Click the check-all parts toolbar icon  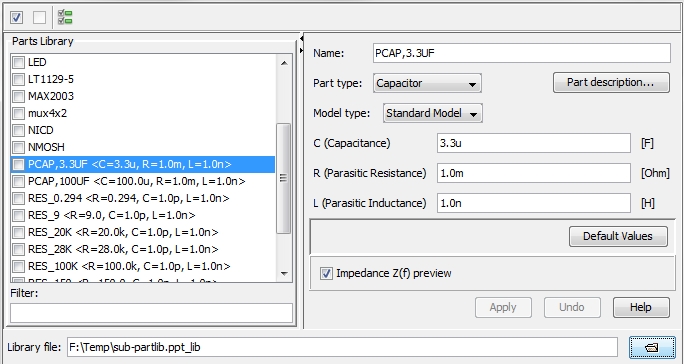(17, 17)
